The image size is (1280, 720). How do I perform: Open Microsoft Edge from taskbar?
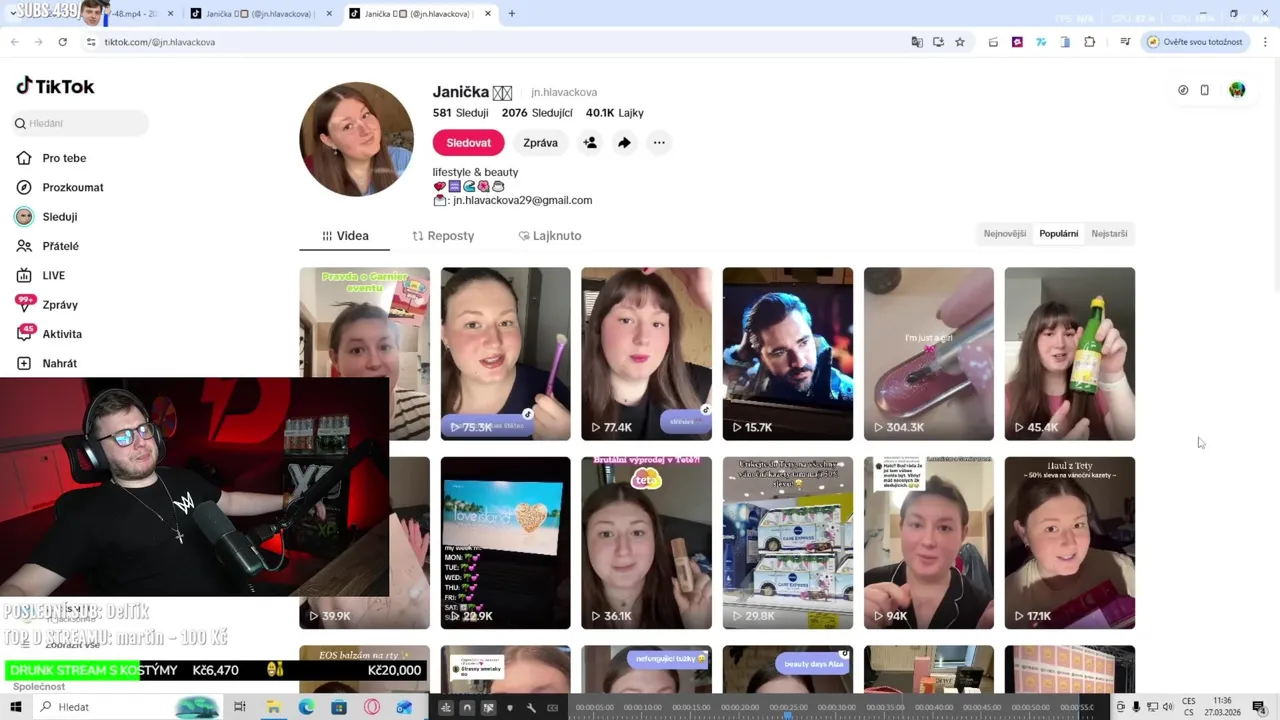306,707
